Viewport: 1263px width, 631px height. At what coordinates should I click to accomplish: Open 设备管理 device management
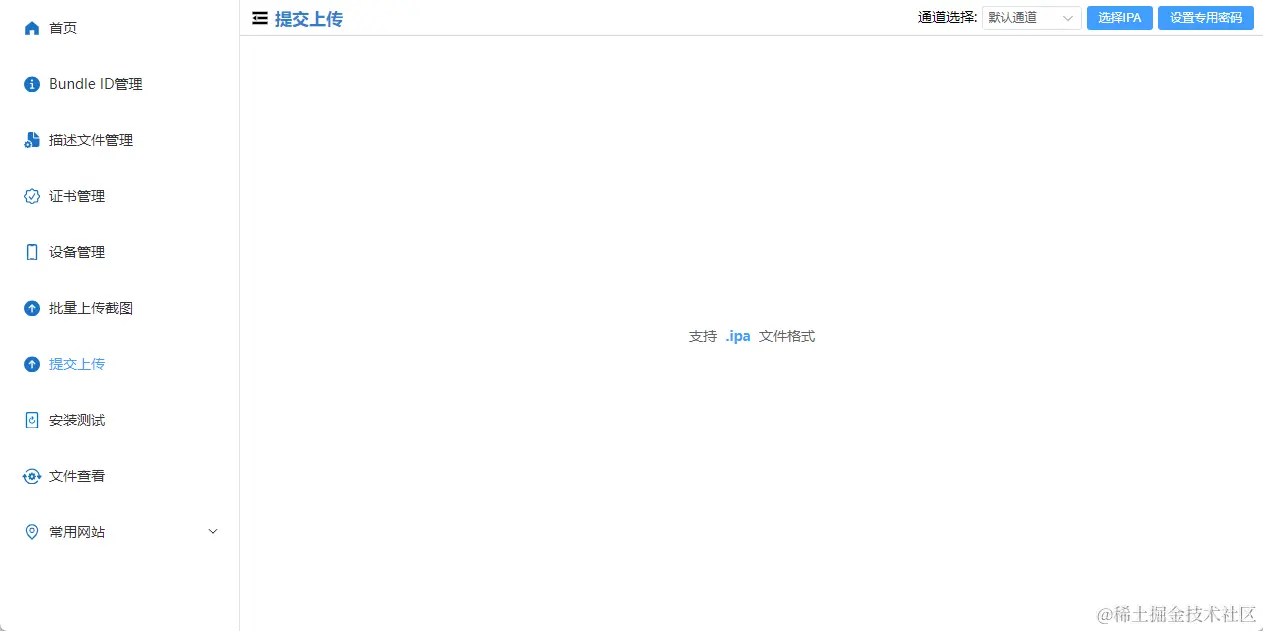[x=78, y=252]
